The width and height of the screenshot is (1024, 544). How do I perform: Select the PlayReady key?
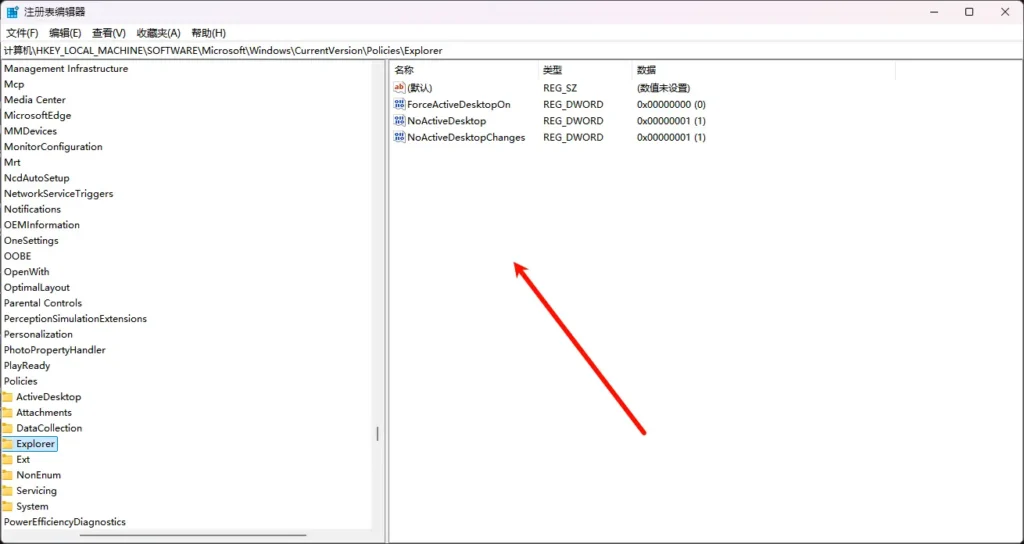[27, 366]
